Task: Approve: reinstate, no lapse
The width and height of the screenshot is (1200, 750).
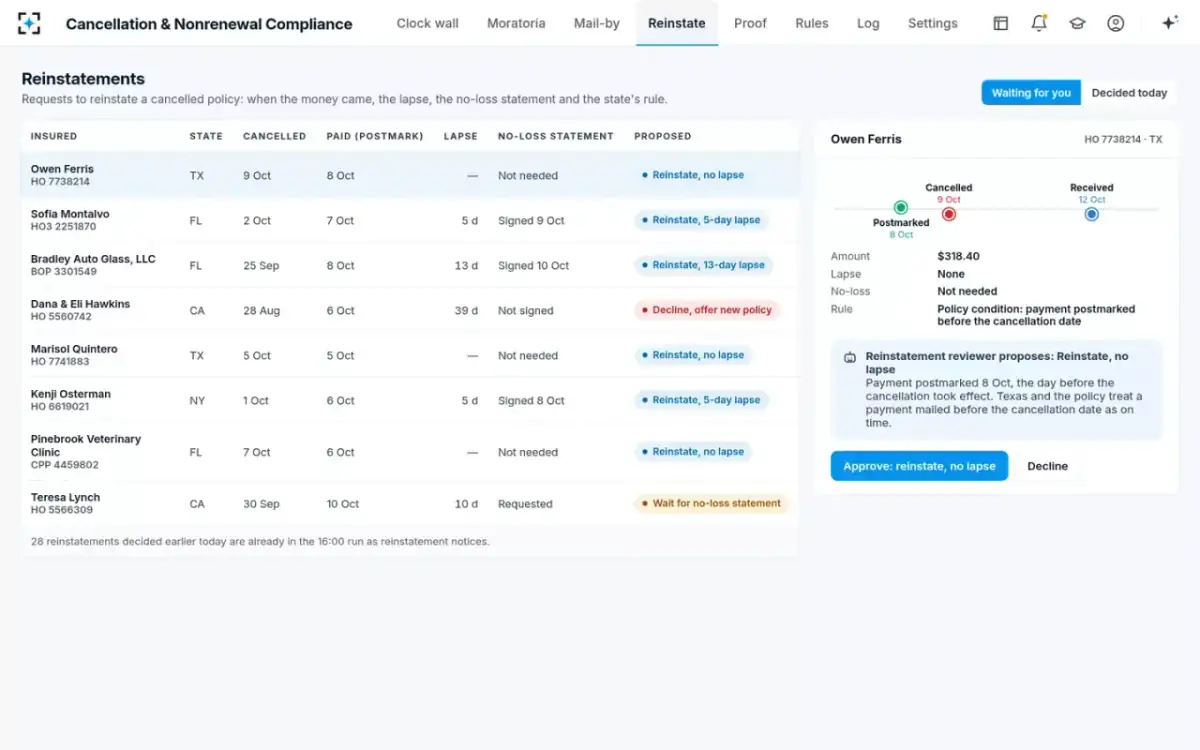Action: 919,466
